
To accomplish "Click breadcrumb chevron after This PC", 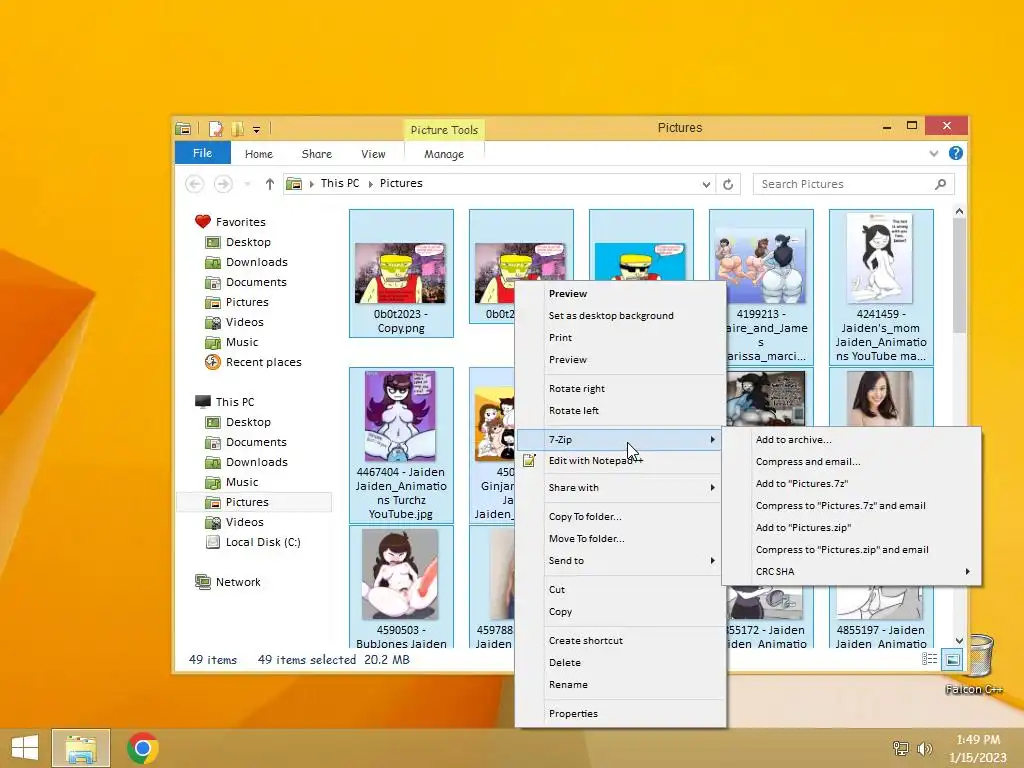I will coord(370,184).
